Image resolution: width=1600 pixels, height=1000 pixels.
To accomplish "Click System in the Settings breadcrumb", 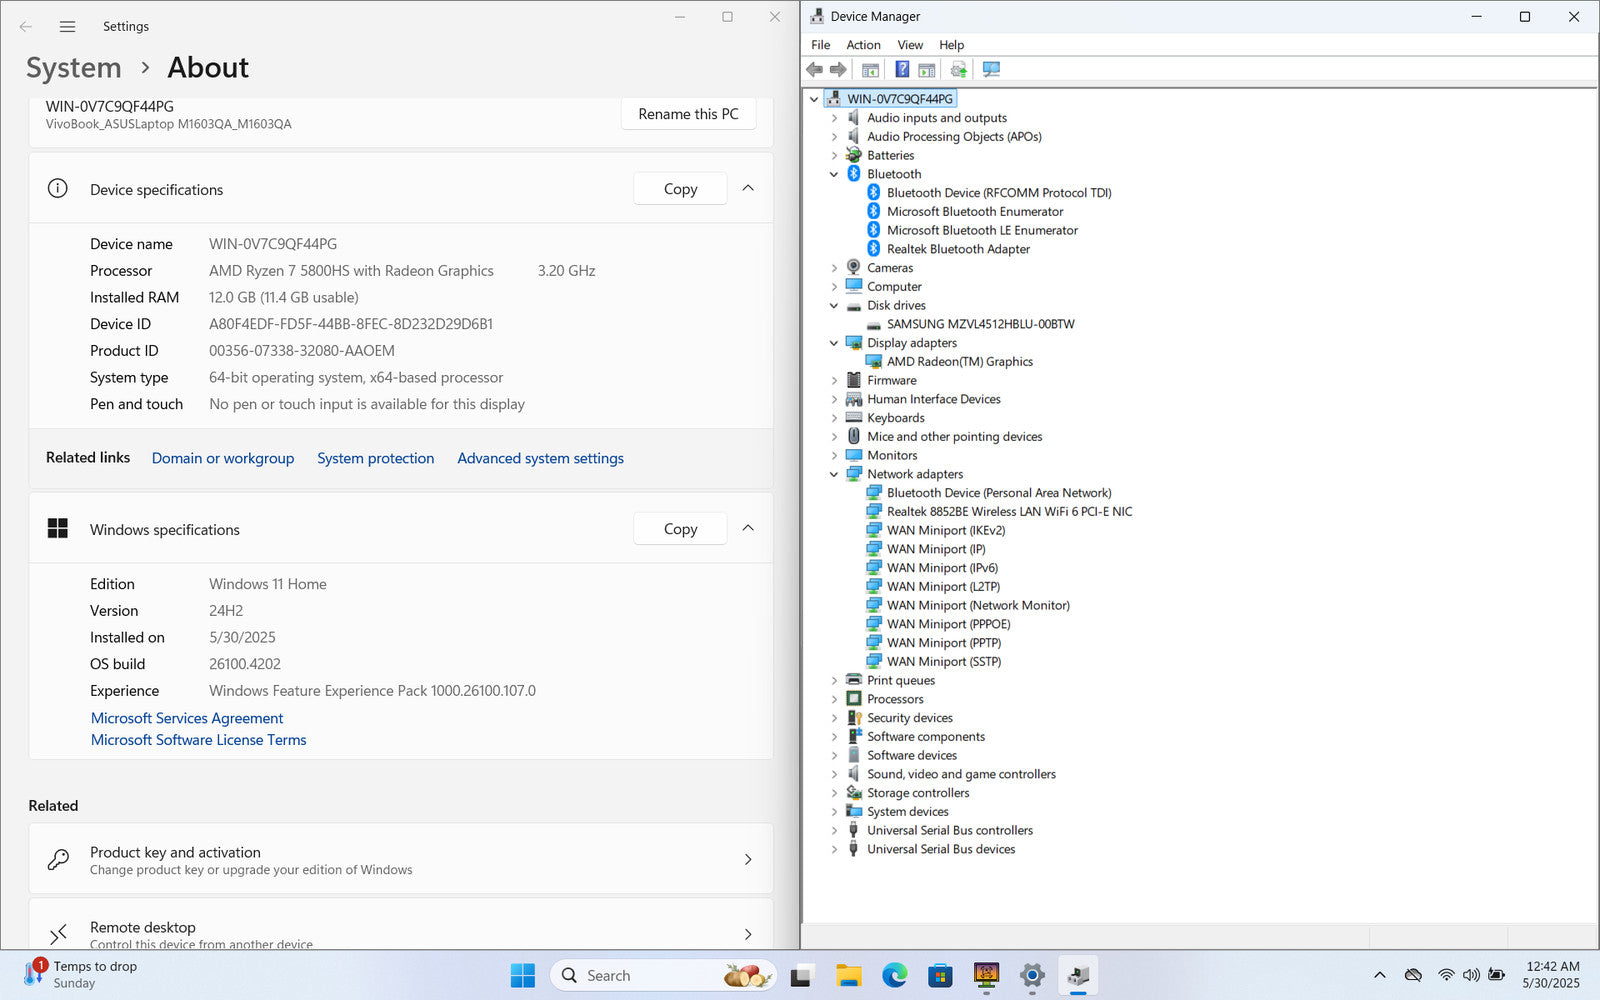I will 73,68.
